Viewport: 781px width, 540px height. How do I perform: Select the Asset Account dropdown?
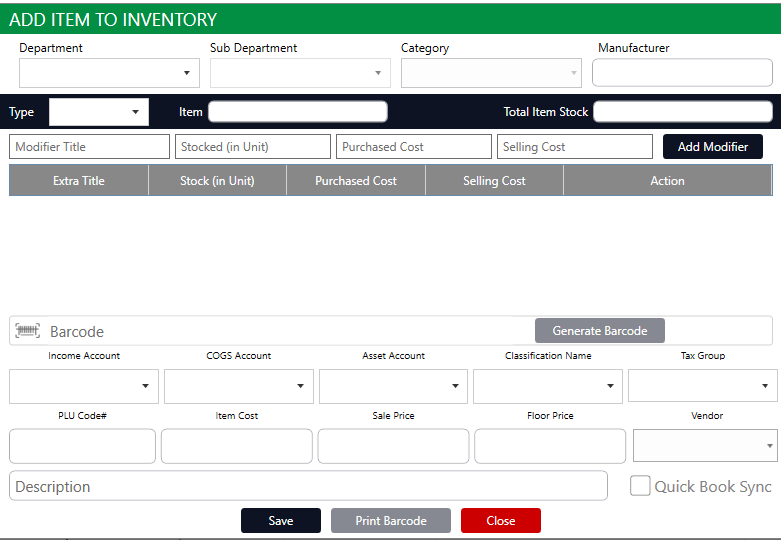tap(393, 386)
